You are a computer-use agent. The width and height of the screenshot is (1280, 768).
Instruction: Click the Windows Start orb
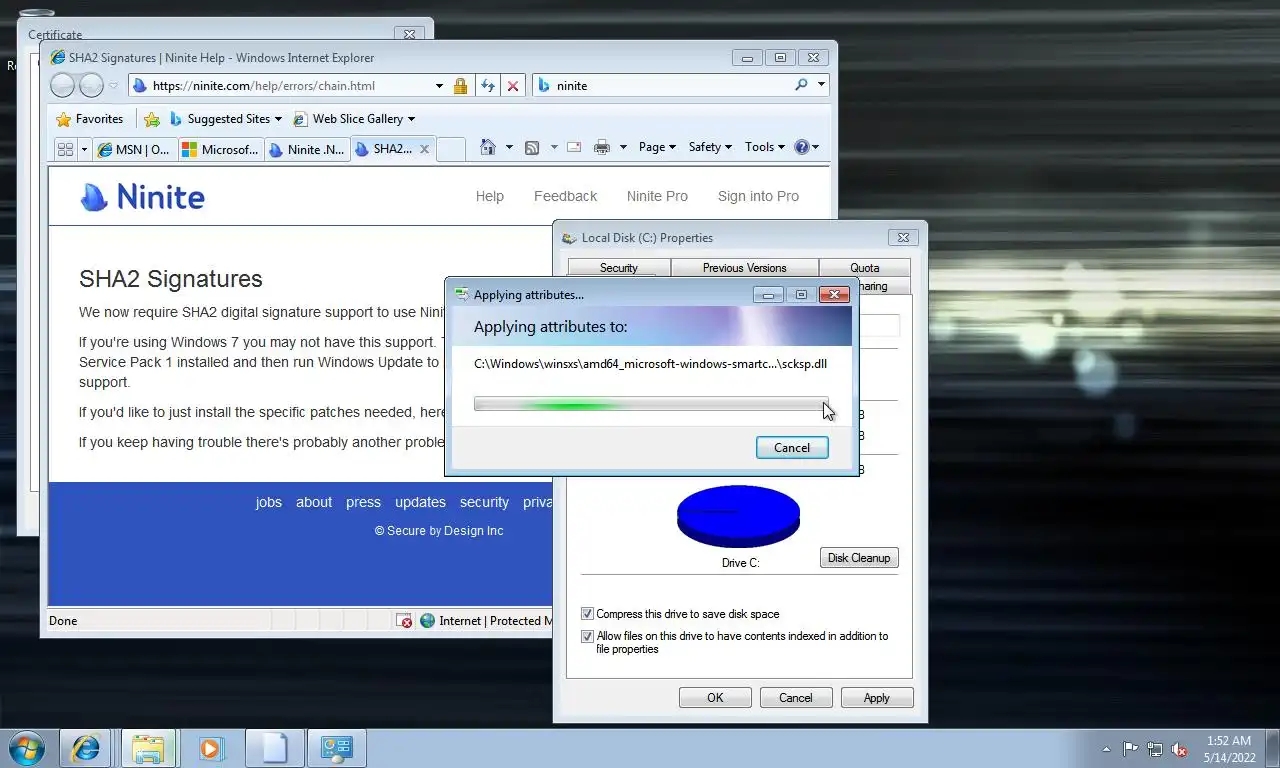[x=27, y=748]
